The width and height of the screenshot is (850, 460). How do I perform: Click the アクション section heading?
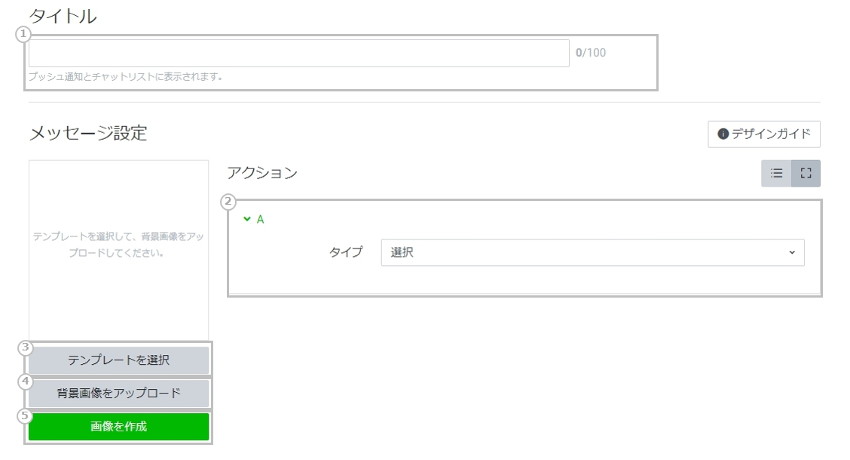click(x=262, y=173)
